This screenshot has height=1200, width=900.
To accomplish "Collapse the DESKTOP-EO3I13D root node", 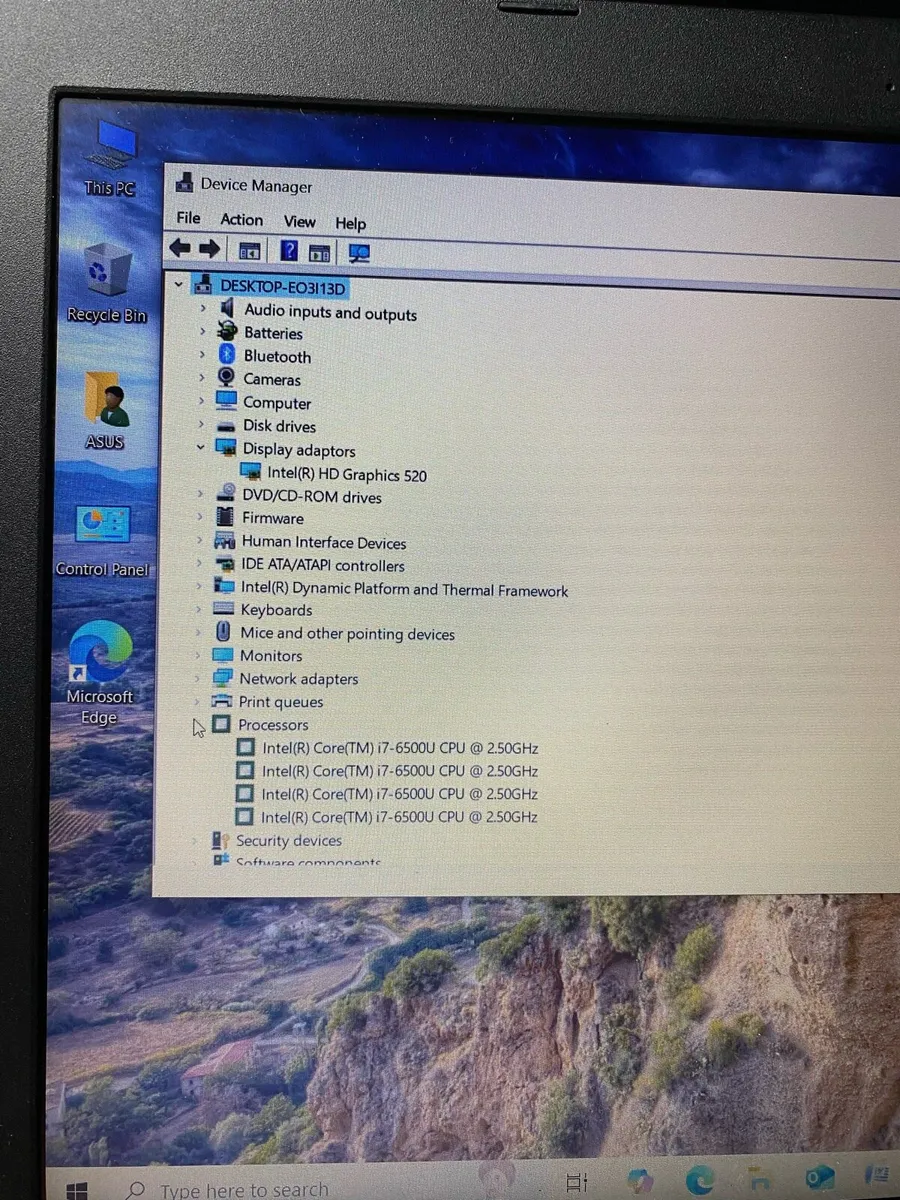I will click(179, 285).
